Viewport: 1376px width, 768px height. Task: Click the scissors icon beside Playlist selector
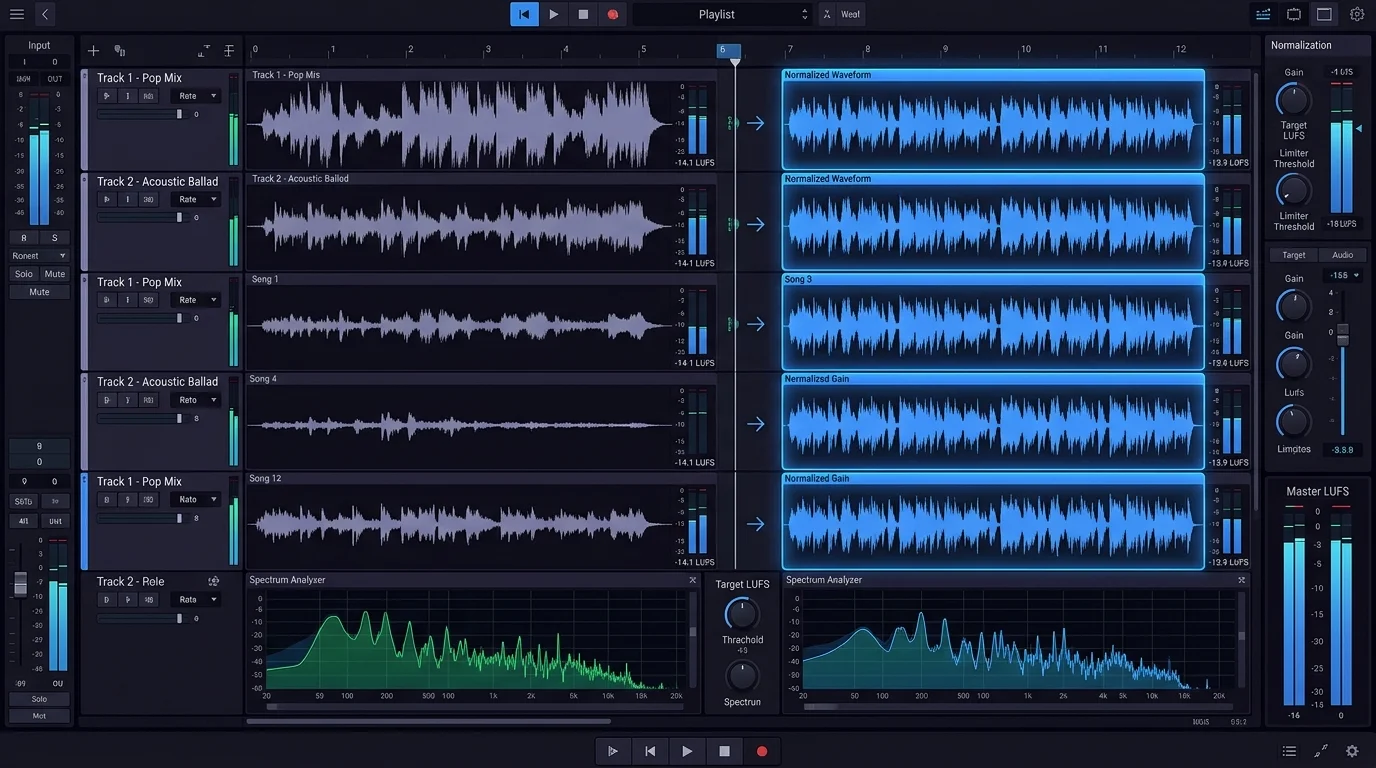[825, 14]
